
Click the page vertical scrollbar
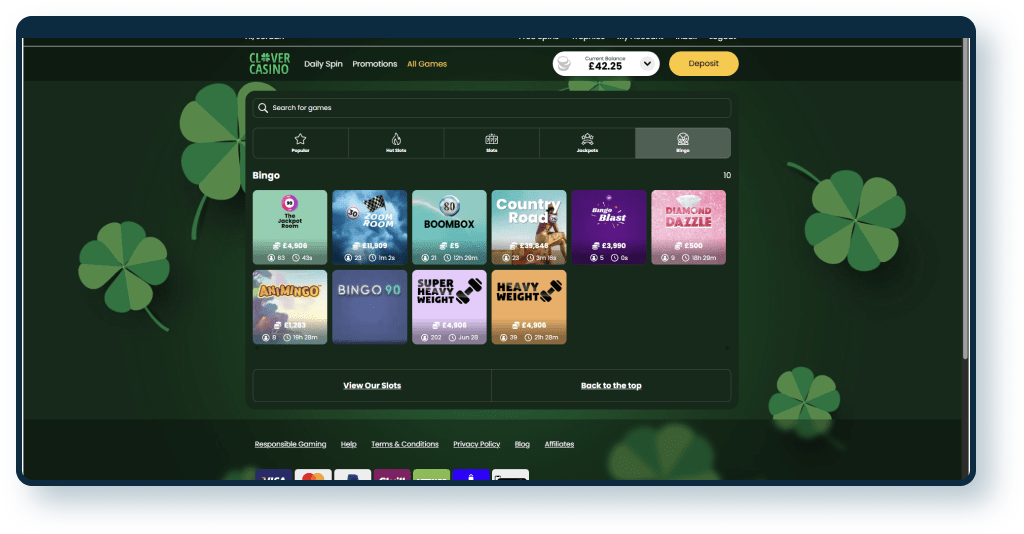[x=965, y=199]
